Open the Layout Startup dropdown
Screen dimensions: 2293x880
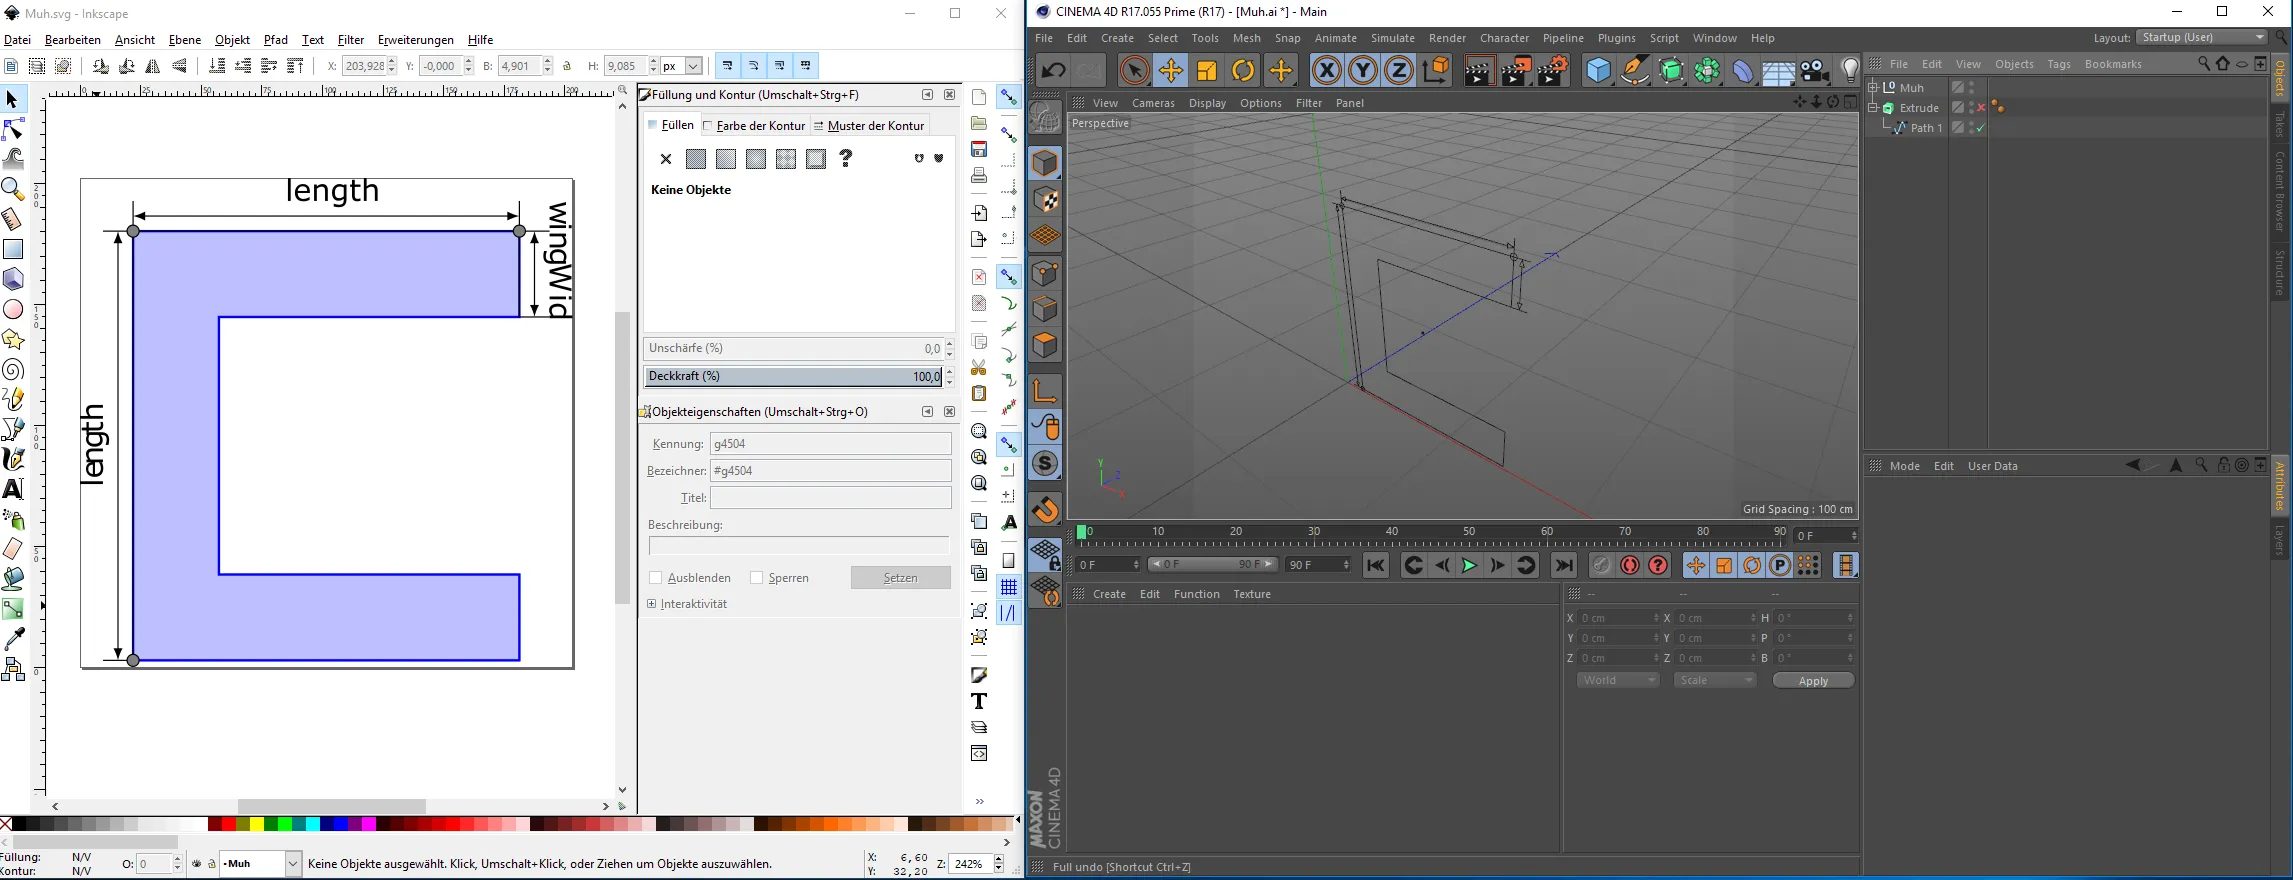2203,38
